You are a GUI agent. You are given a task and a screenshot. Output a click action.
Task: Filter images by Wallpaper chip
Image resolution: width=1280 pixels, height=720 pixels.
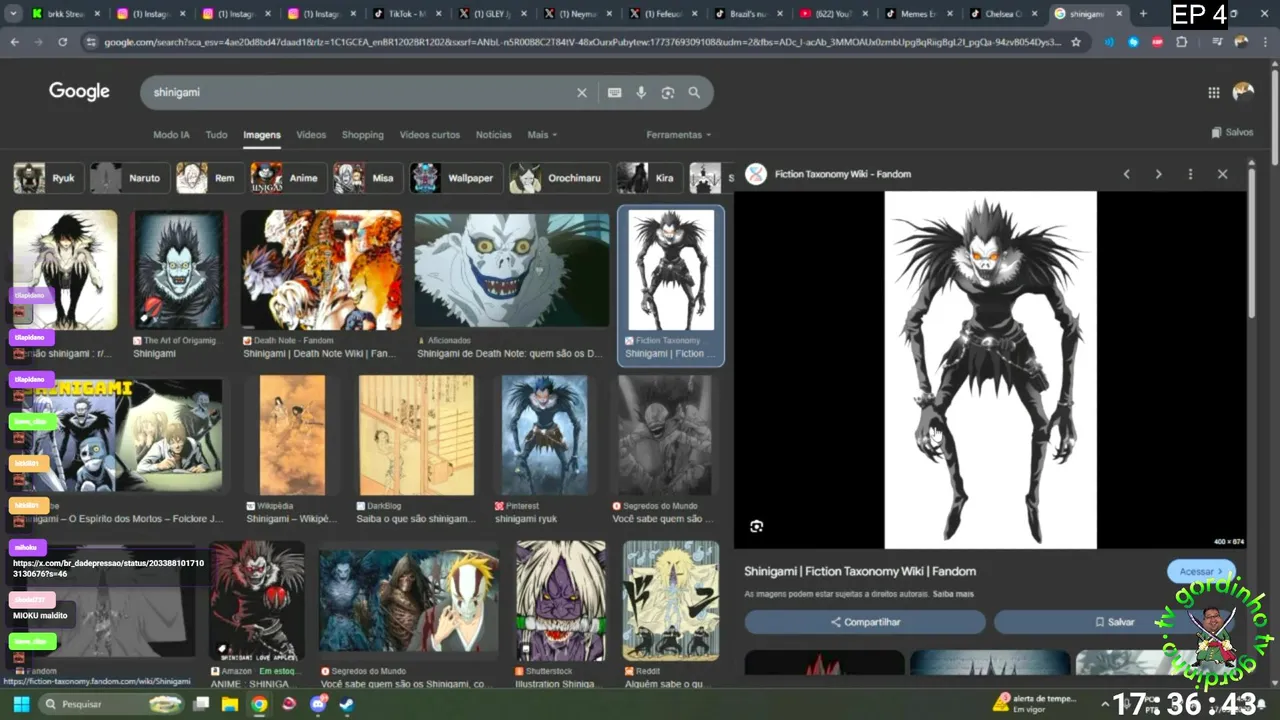pyautogui.click(x=454, y=178)
